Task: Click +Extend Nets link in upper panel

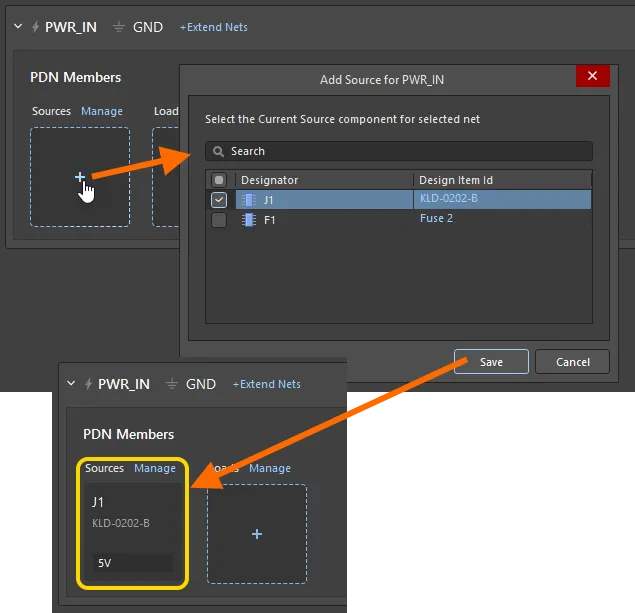Action: point(213,27)
